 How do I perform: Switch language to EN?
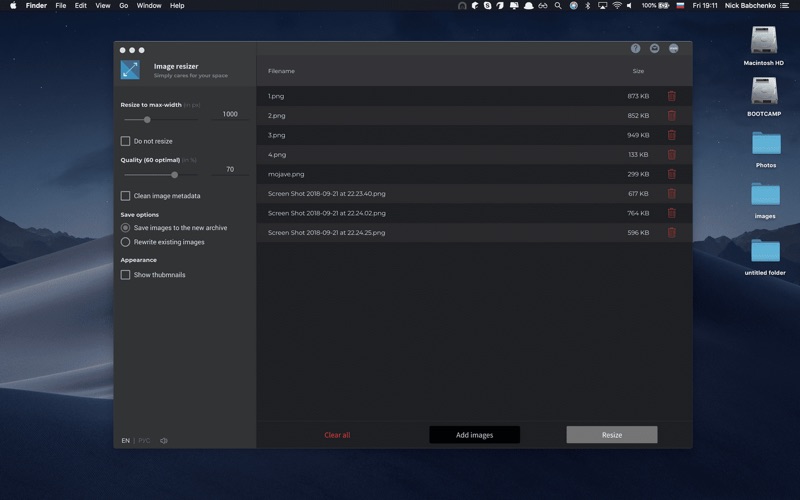tap(126, 440)
